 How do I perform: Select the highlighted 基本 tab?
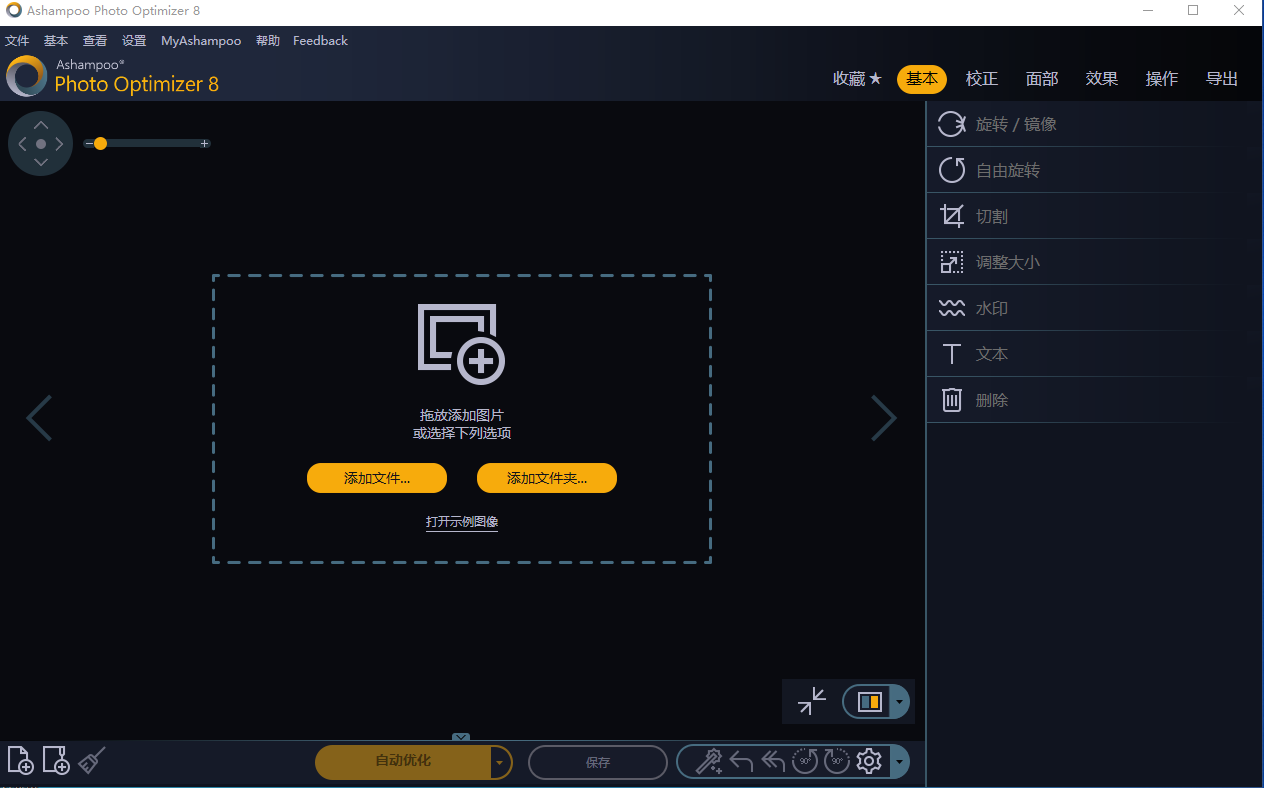click(x=922, y=79)
